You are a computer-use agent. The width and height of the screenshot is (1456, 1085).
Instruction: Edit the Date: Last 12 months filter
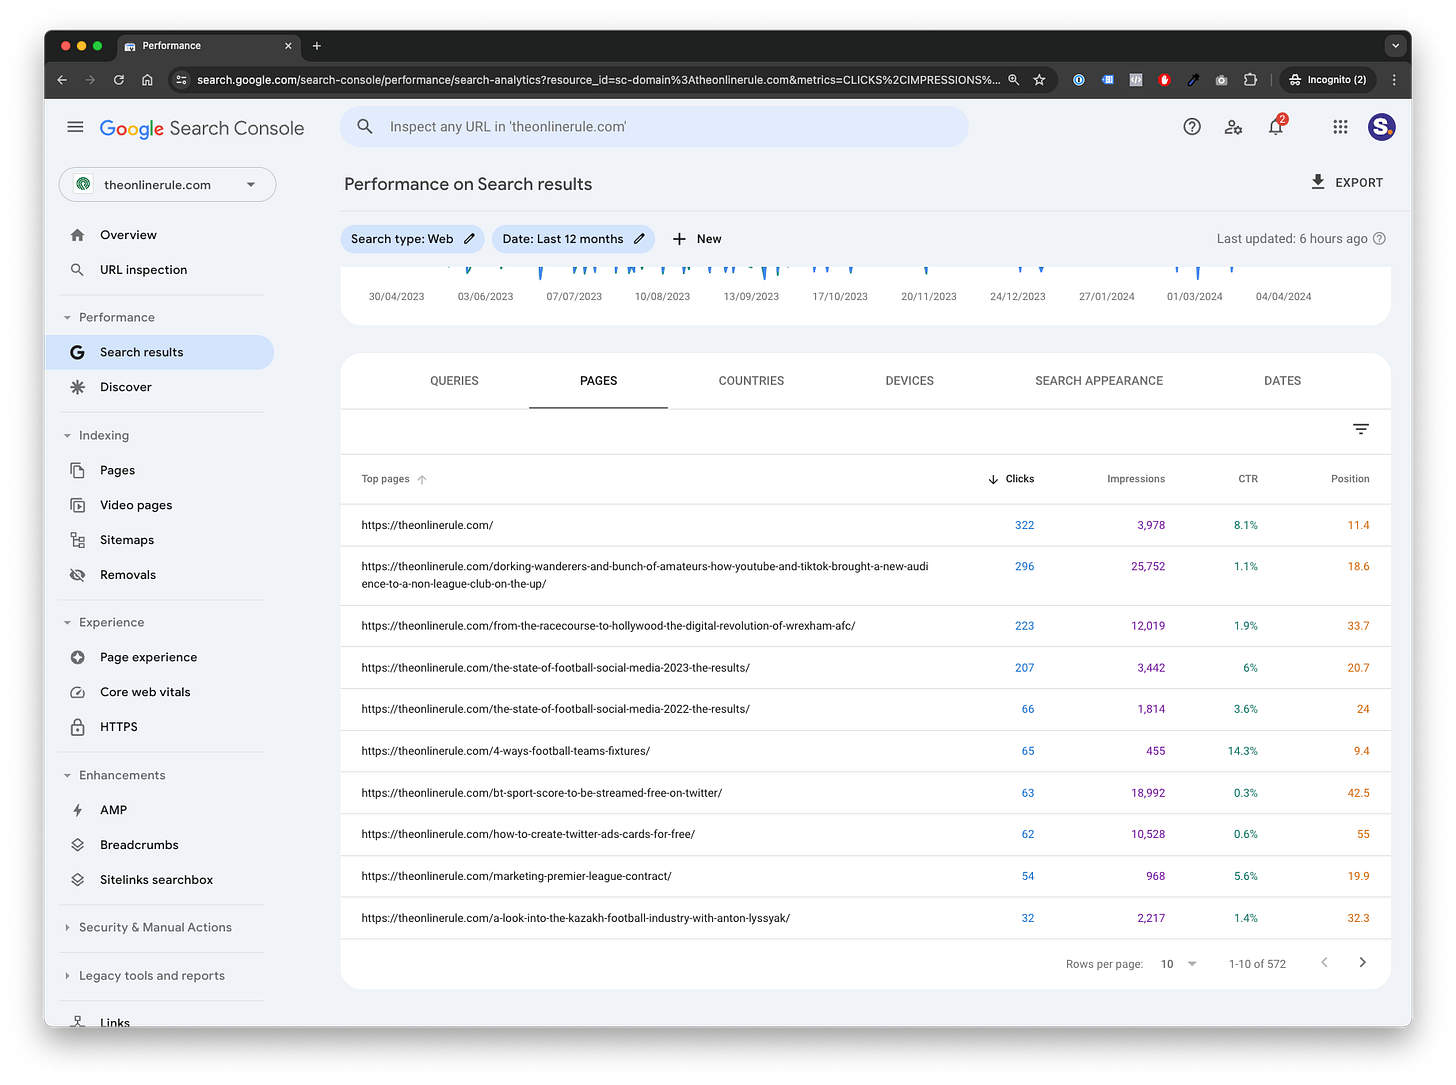pyautogui.click(x=573, y=239)
